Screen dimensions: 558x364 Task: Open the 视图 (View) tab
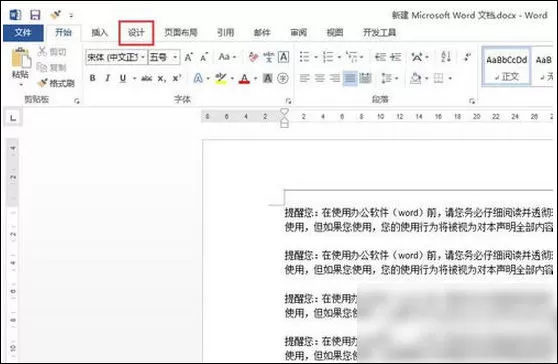[x=335, y=33]
